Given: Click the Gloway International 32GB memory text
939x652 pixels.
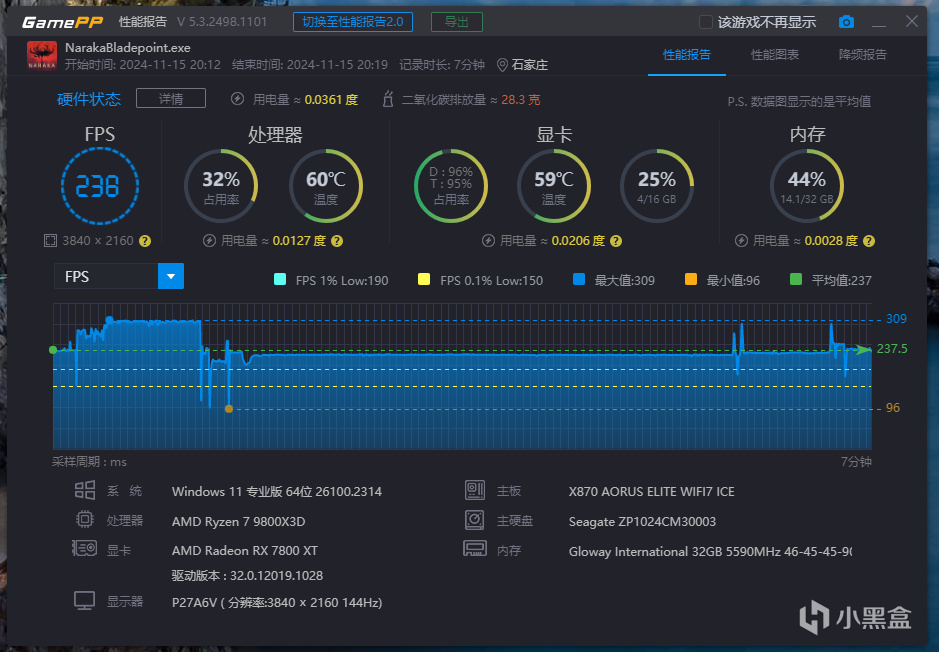Looking at the screenshot, I should pyautogui.click(x=710, y=551).
